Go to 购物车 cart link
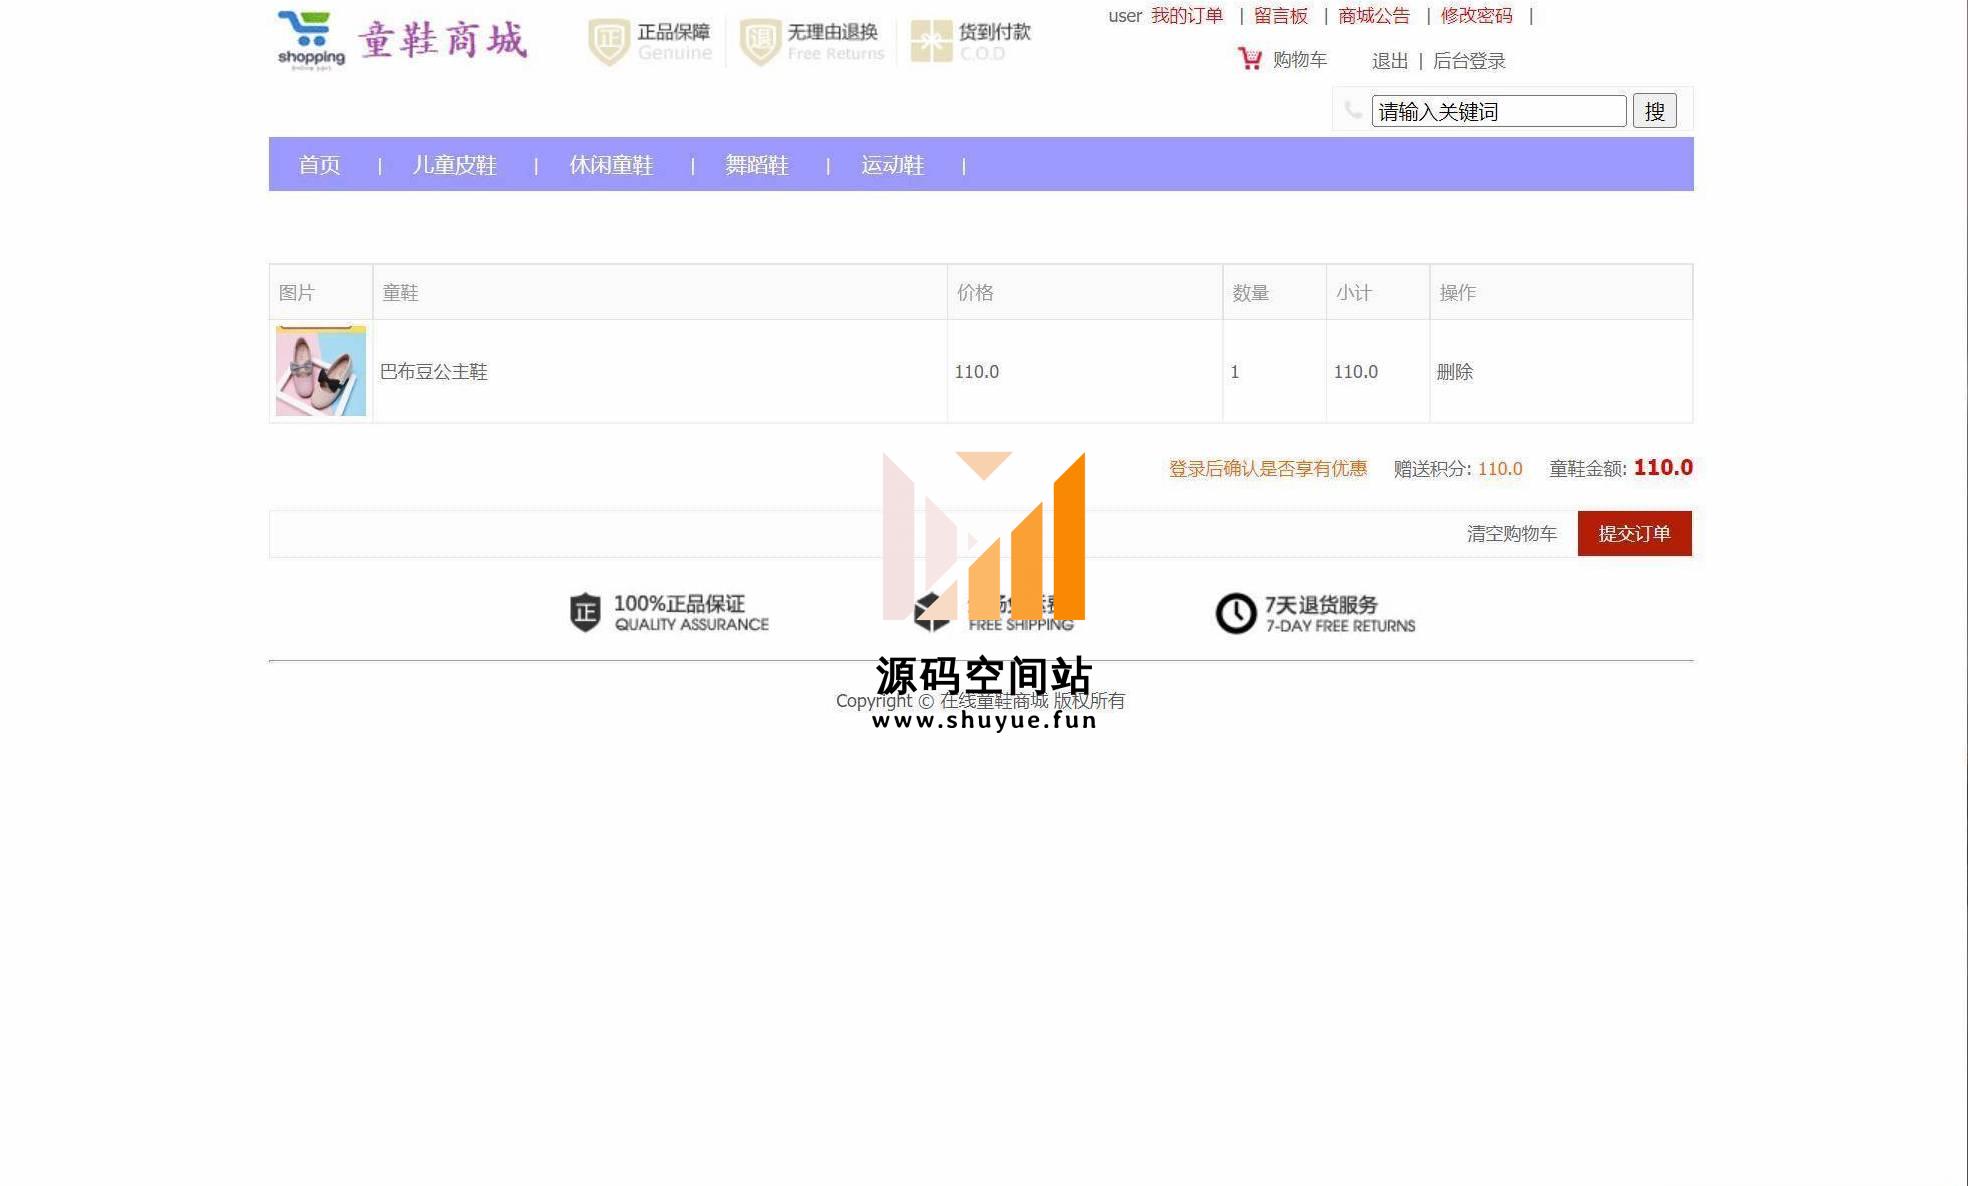 [x=1300, y=60]
